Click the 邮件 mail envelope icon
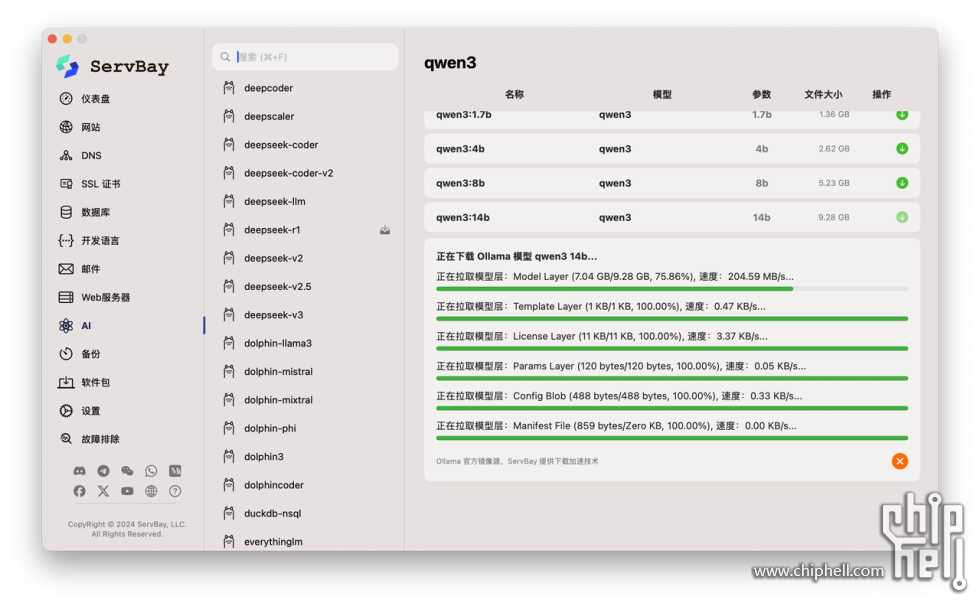The image size is (980, 606). point(66,269)
